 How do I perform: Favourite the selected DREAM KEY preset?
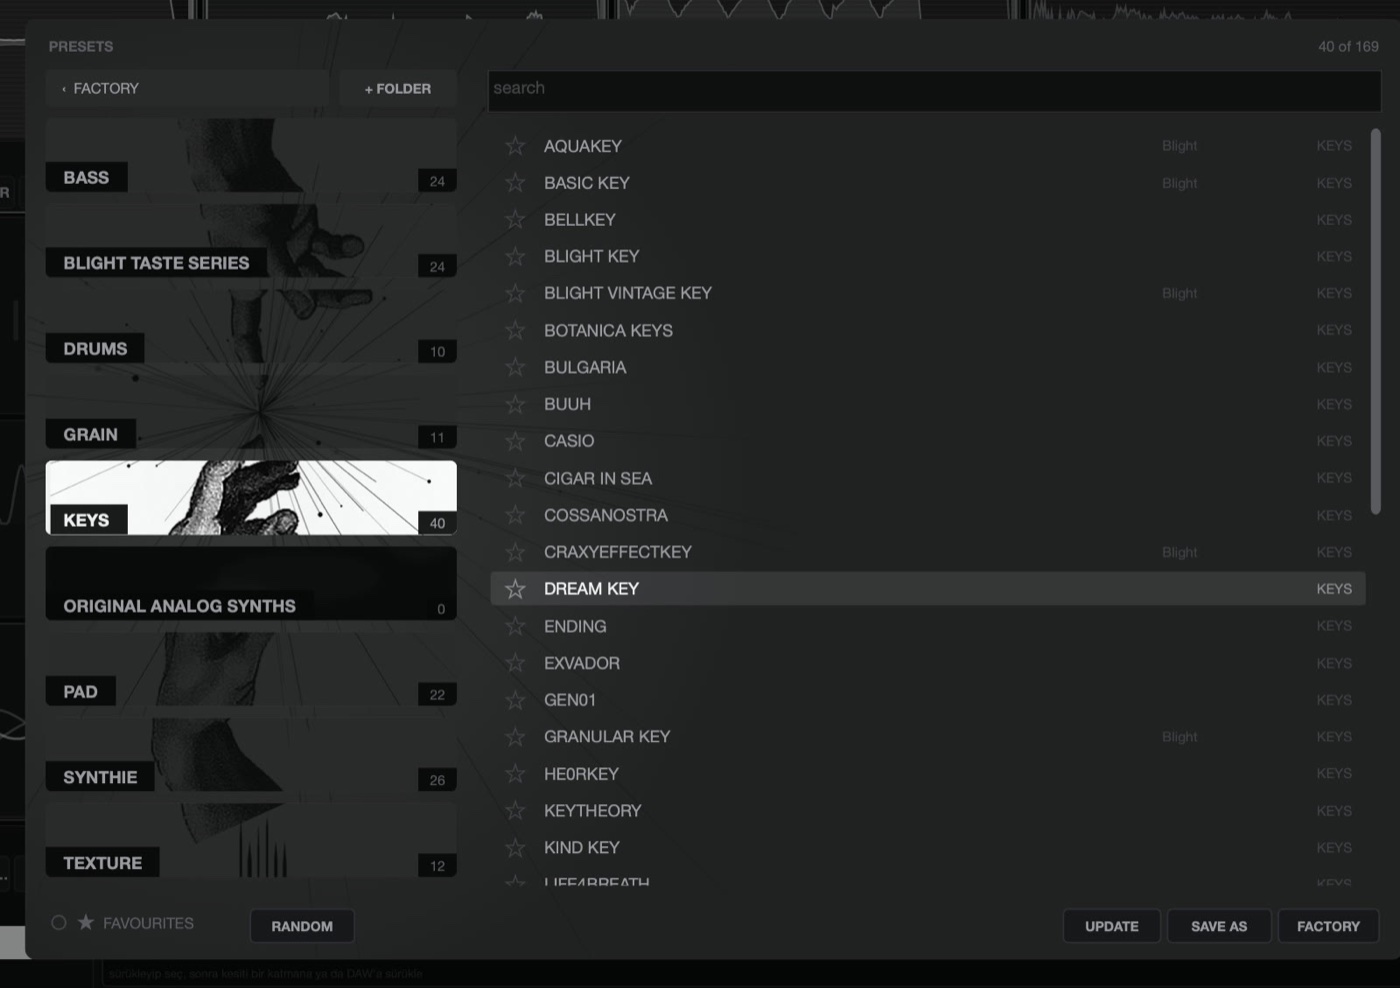click(x=515, y=589)
